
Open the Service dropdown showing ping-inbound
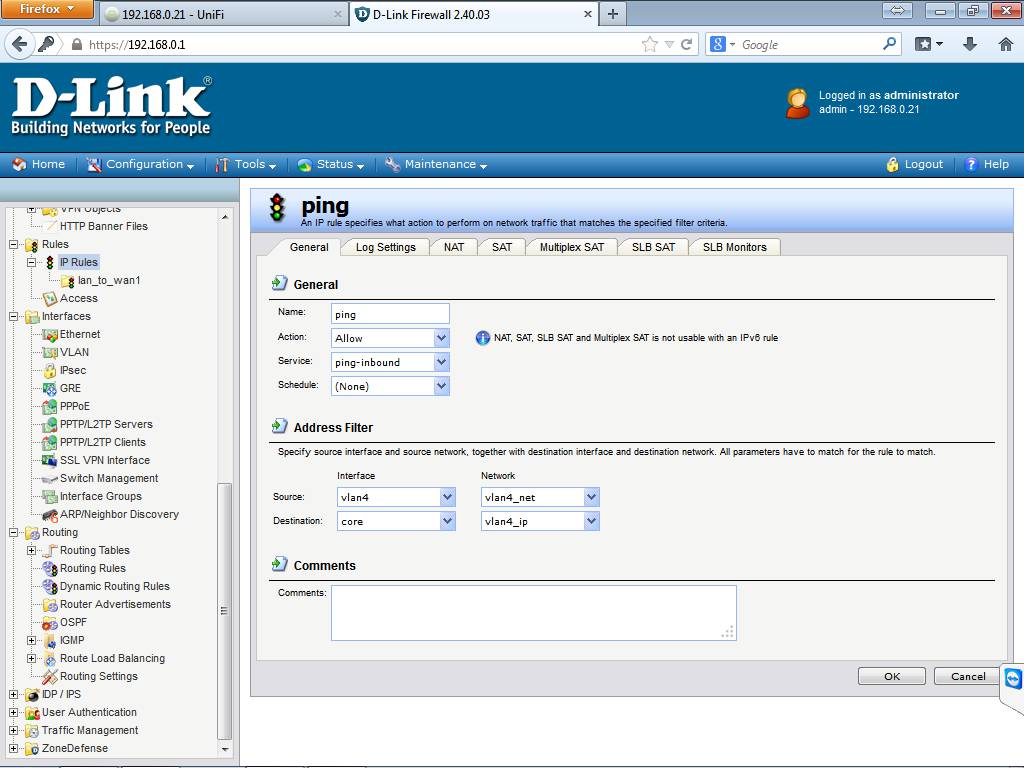tap(390, 362)
